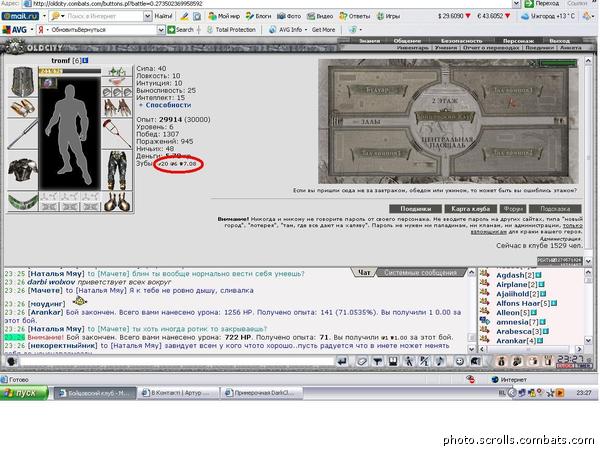This screenshot has width=600, height=450.
Task: Click info icon next to Arankar[4]
Action: (x=539, y=341)
